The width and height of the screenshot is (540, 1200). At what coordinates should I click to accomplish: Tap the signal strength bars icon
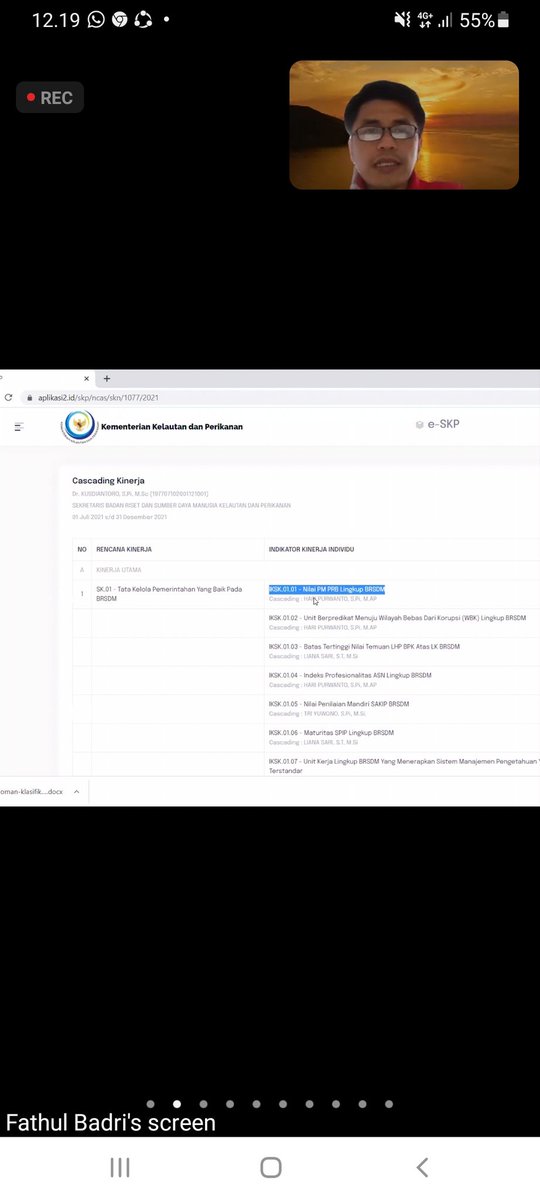coord(444,19)
